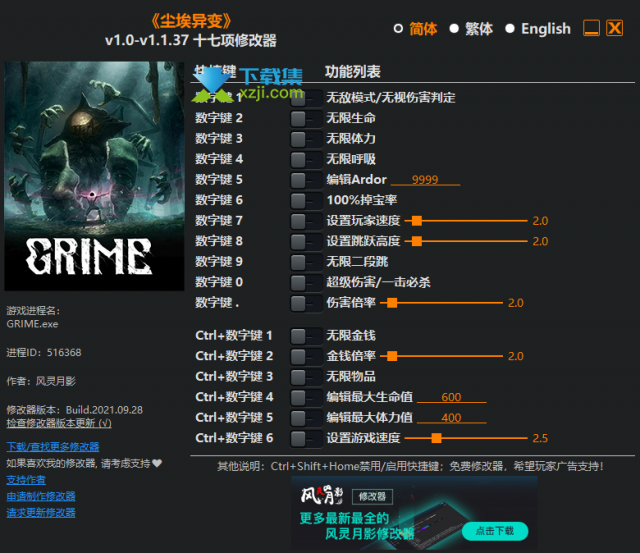Click the 数字键 7 hotkey label
Screen dimensions: 640x553
[x=219, y=221]
